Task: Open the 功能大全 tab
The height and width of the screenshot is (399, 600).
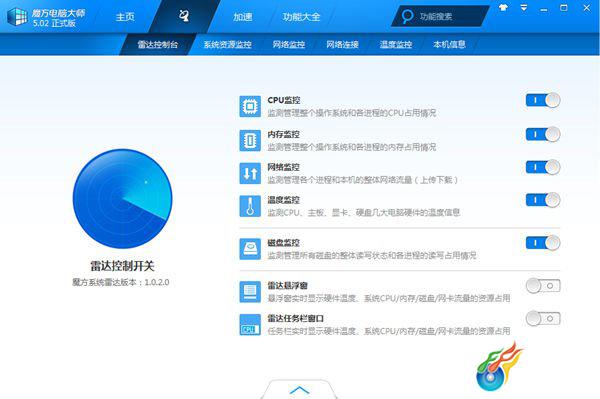Action: coord(302,17)
